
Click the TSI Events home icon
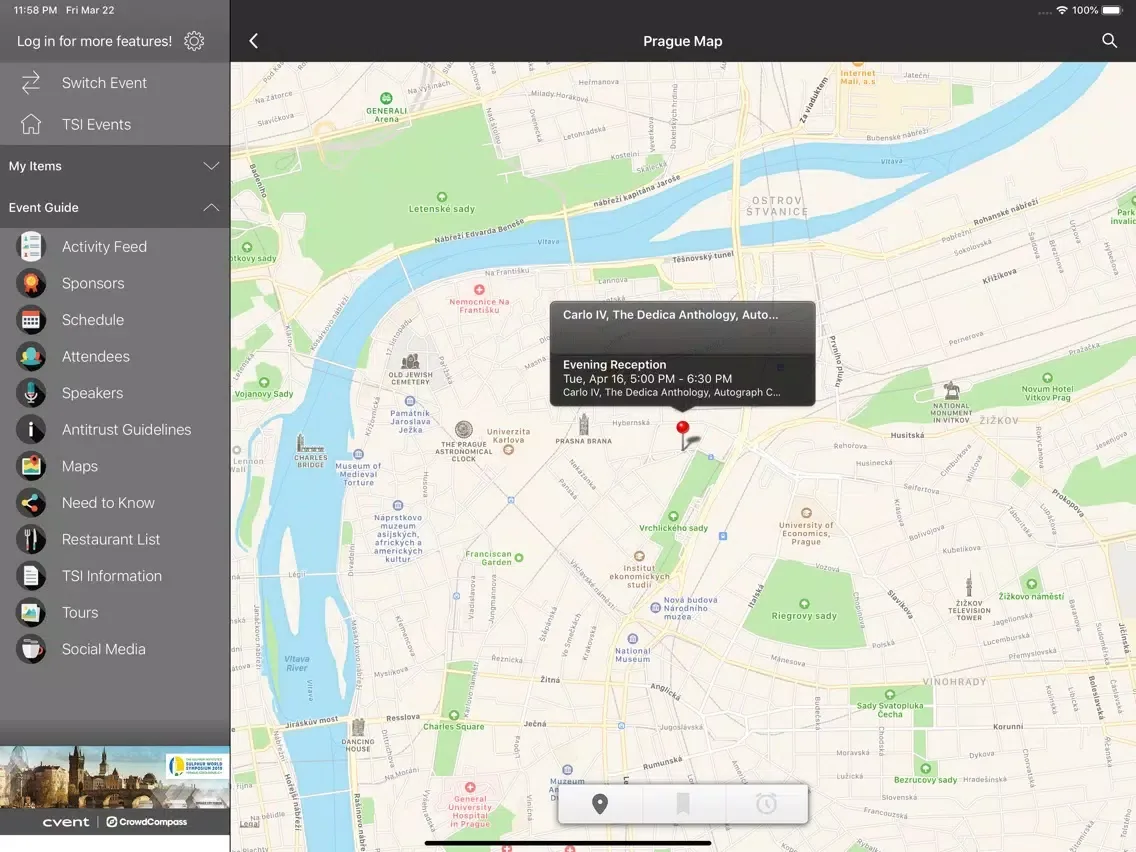tap(30, 125)
